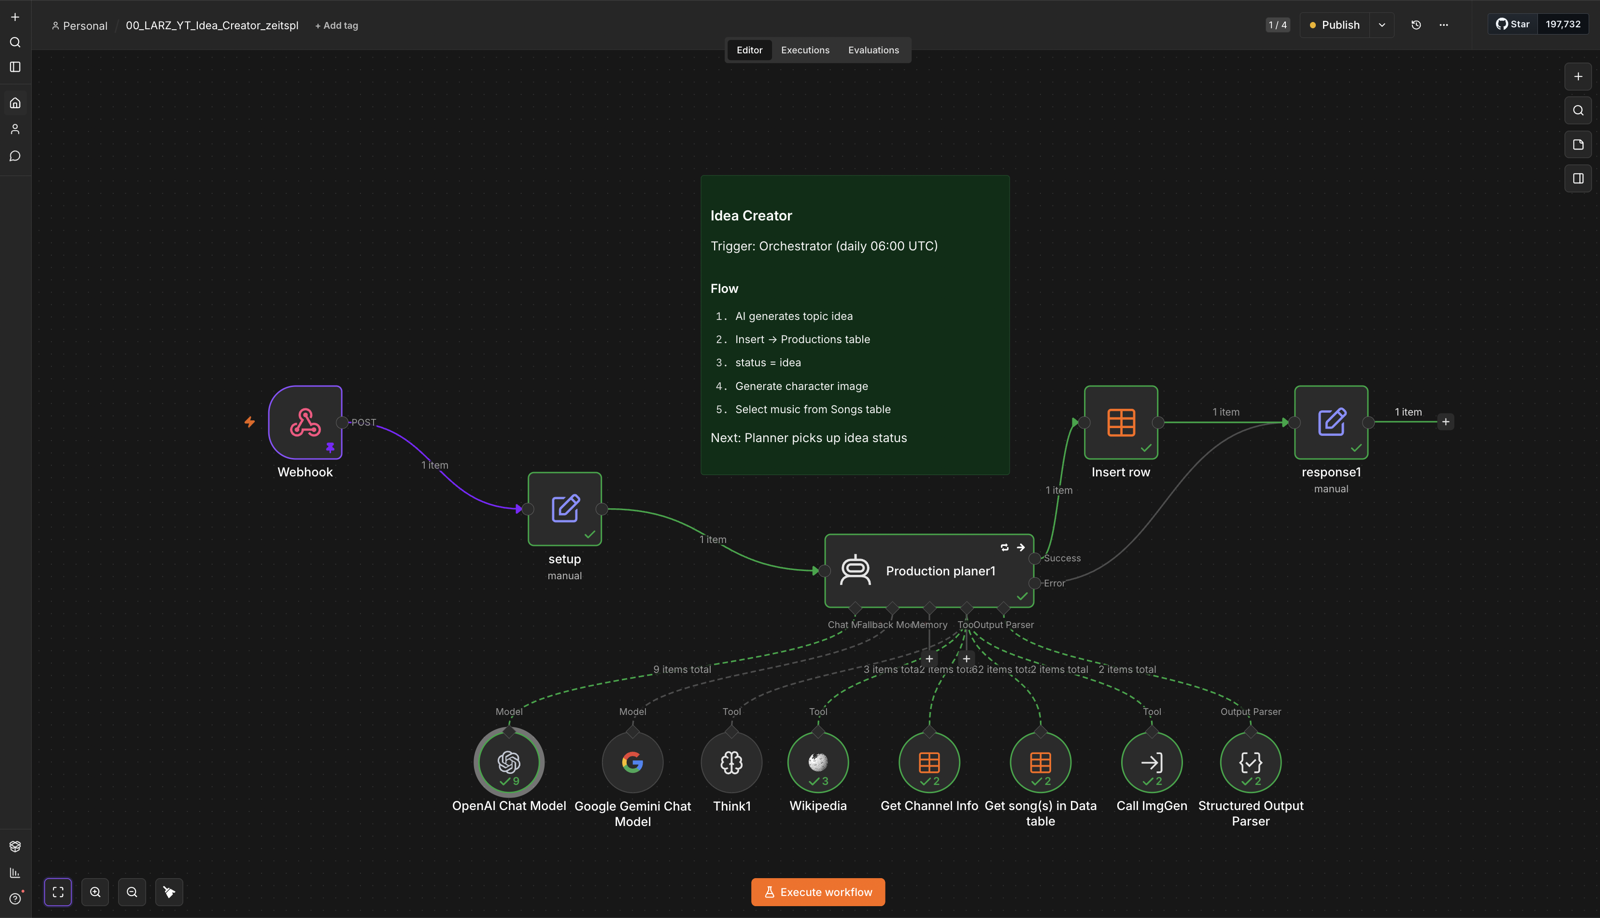Image resolution: width=1600 pixels, height=918 pixels.
Task: Click the tidy-up workflow icon
Action: (169, 892)
